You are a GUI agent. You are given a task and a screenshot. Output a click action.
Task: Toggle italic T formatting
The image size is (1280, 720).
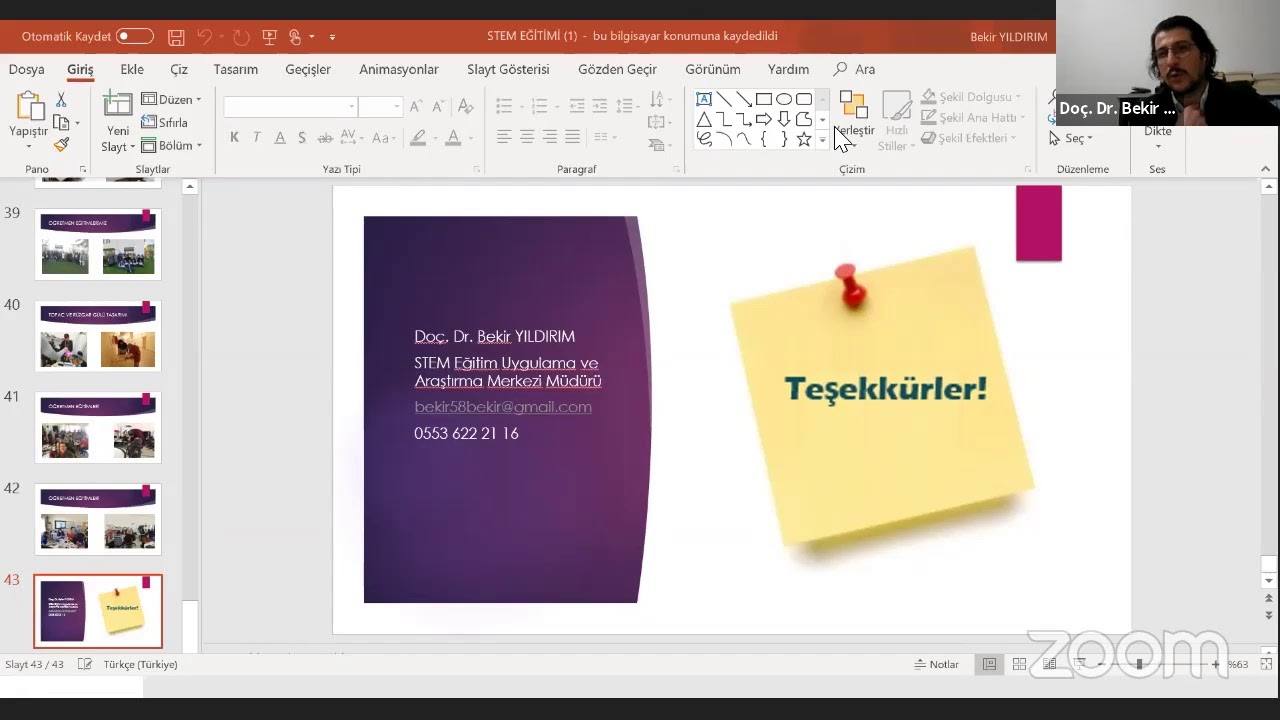point(257,137)
